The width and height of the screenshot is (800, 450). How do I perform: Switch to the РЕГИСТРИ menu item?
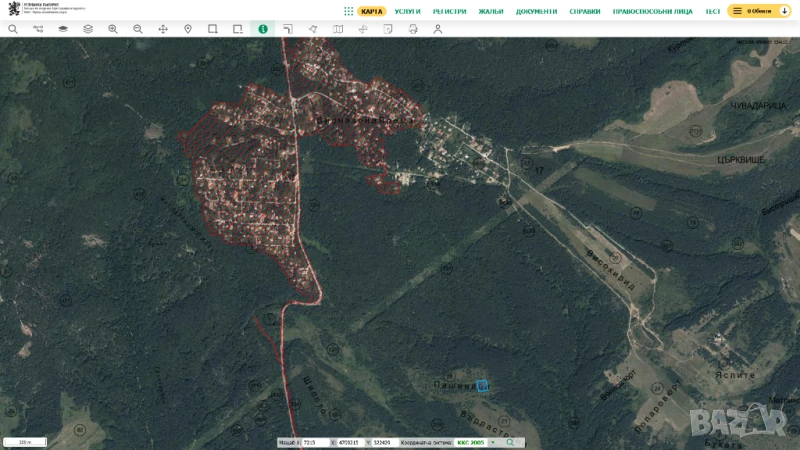[450, 11]
